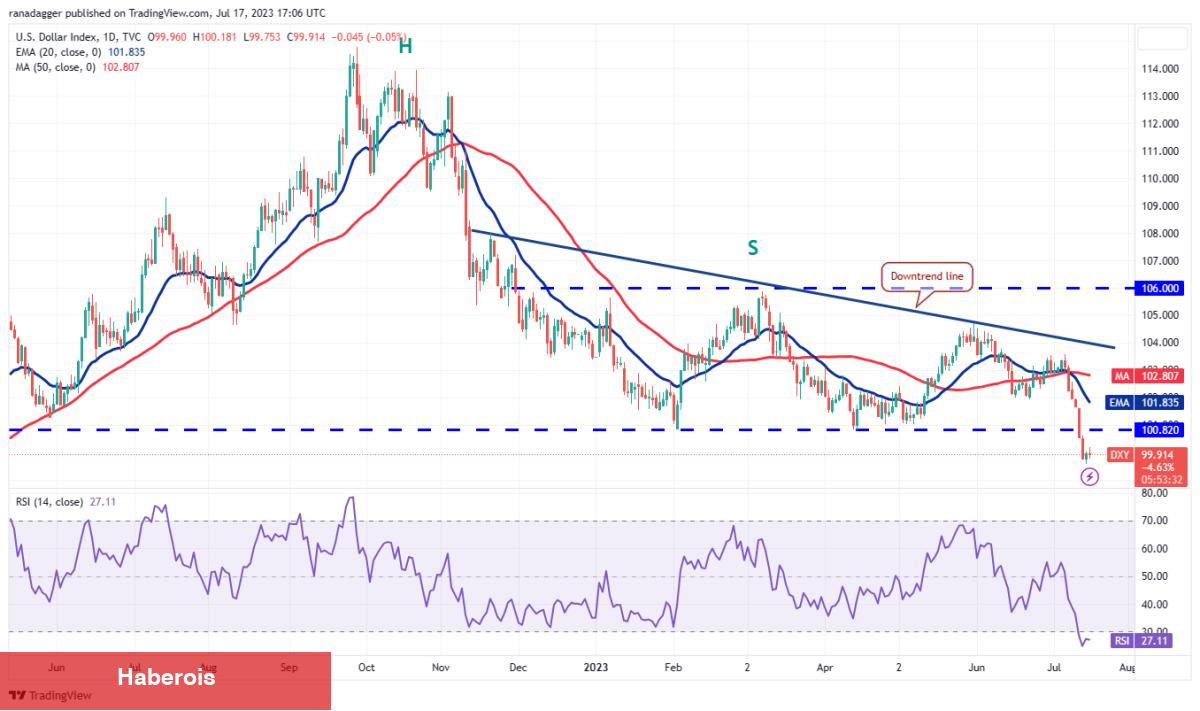
Task: Click the 05:53:32 countdown timer
Action: (x=1163, y=479)
